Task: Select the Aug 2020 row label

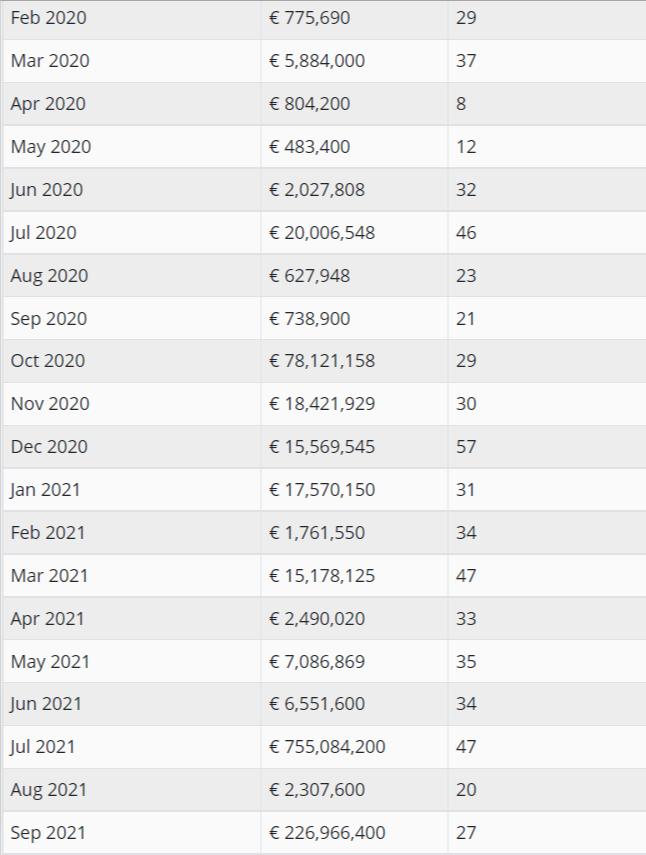Action: [x=49, y=276]
